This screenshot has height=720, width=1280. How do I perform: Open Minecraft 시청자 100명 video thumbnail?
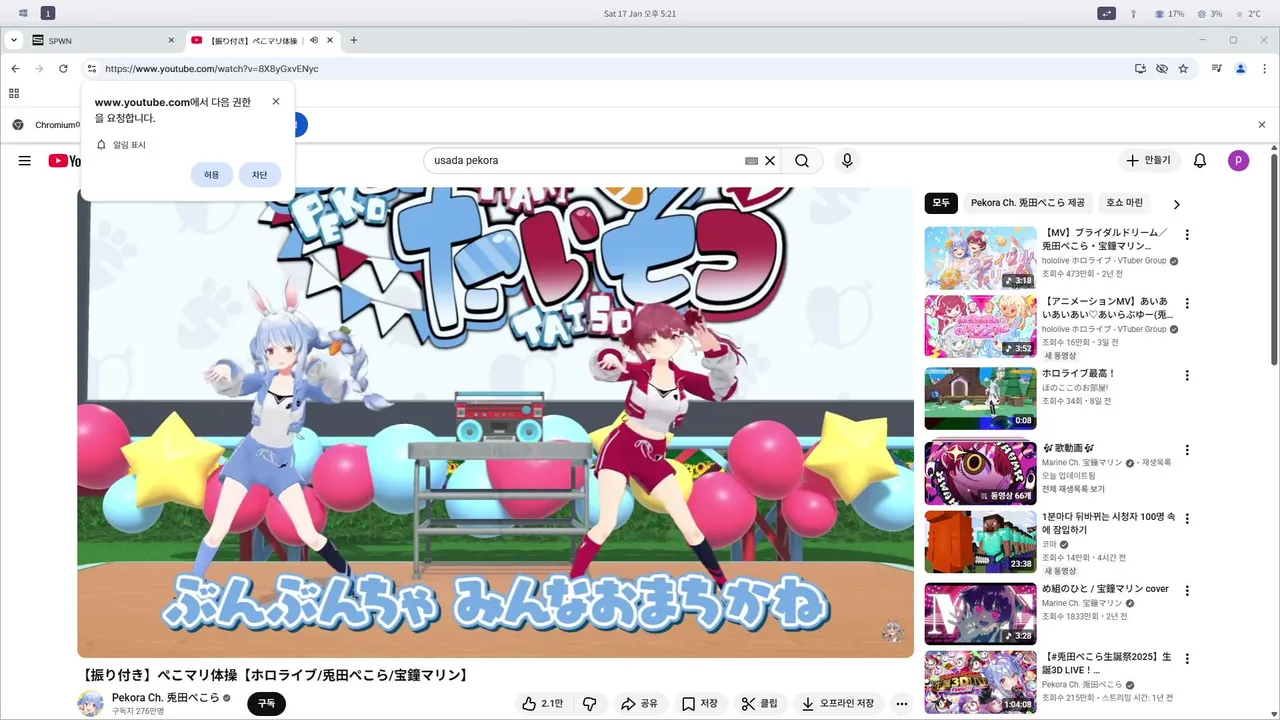980,542
